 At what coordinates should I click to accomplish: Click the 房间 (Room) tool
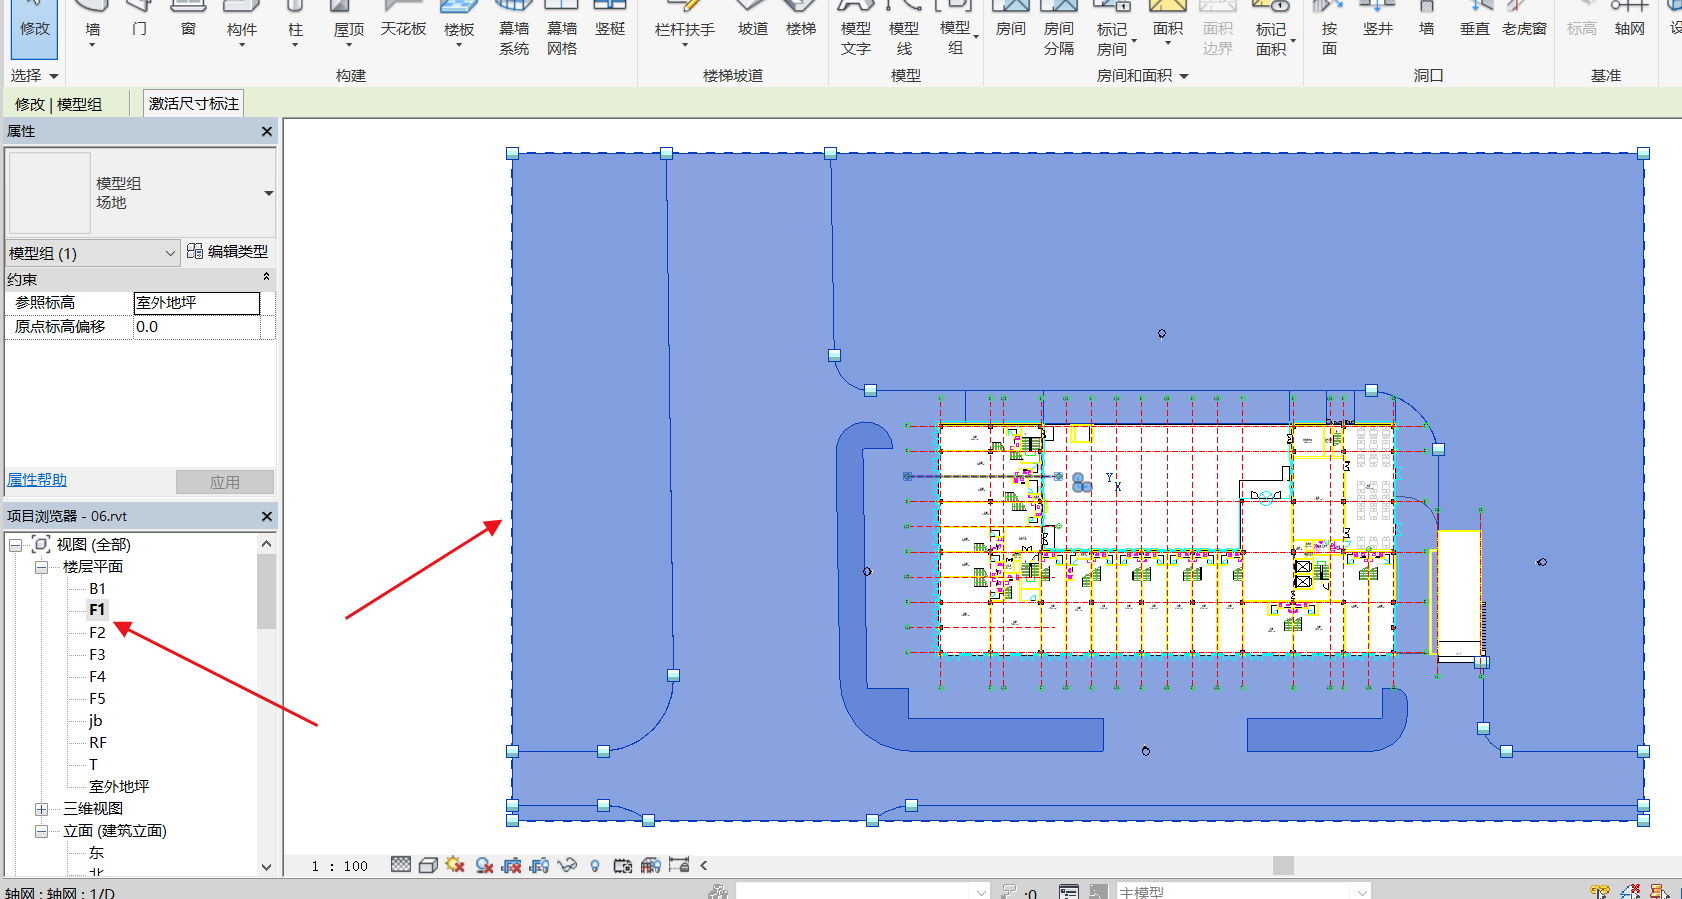point(1010,22)
